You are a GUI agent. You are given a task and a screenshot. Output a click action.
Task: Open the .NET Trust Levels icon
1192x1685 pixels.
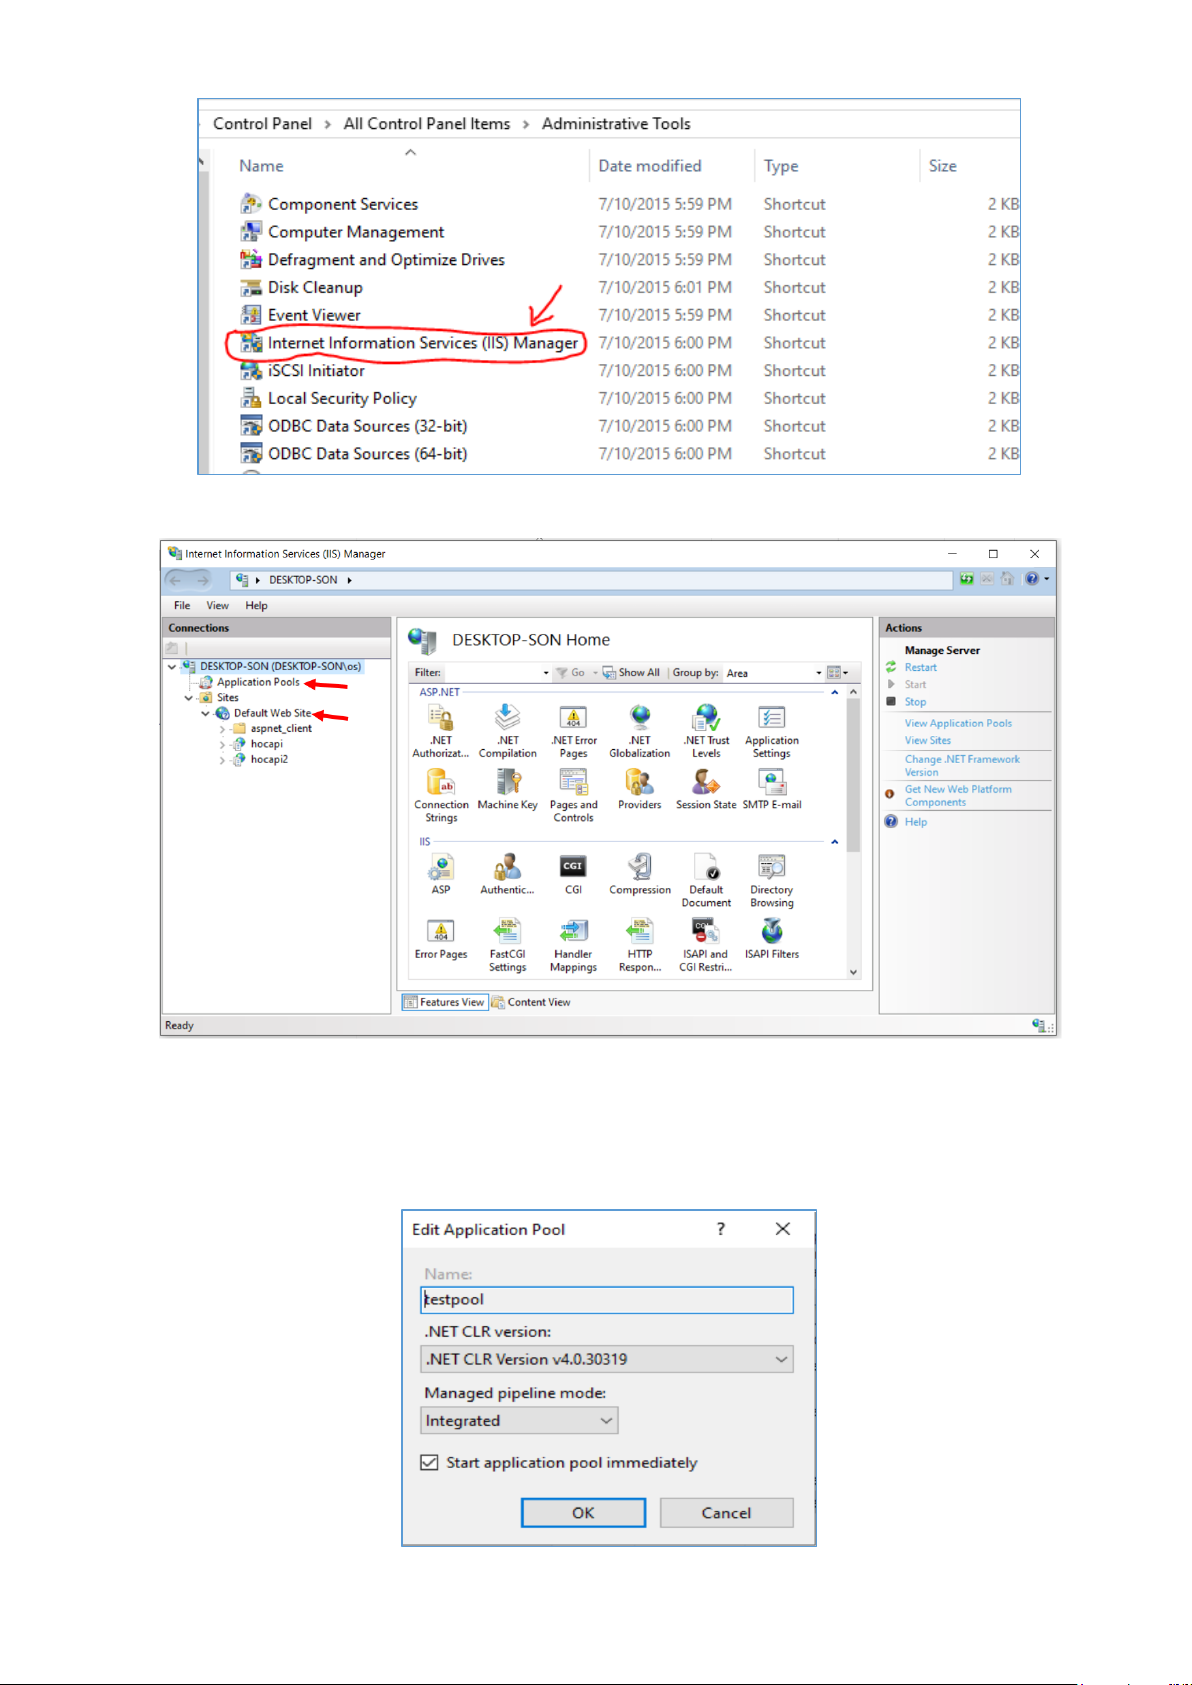[x=706, y=718]
